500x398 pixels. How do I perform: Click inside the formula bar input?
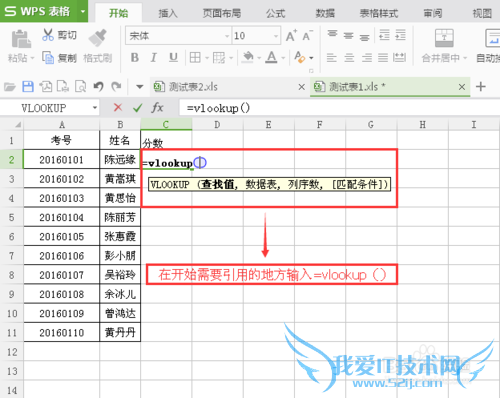tap(339, 108)
